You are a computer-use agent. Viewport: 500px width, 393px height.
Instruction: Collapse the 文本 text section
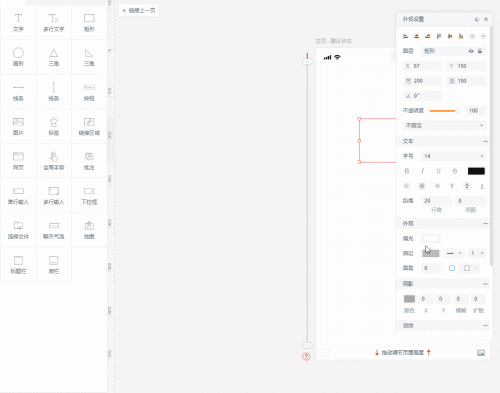click(x=485, y=141)
